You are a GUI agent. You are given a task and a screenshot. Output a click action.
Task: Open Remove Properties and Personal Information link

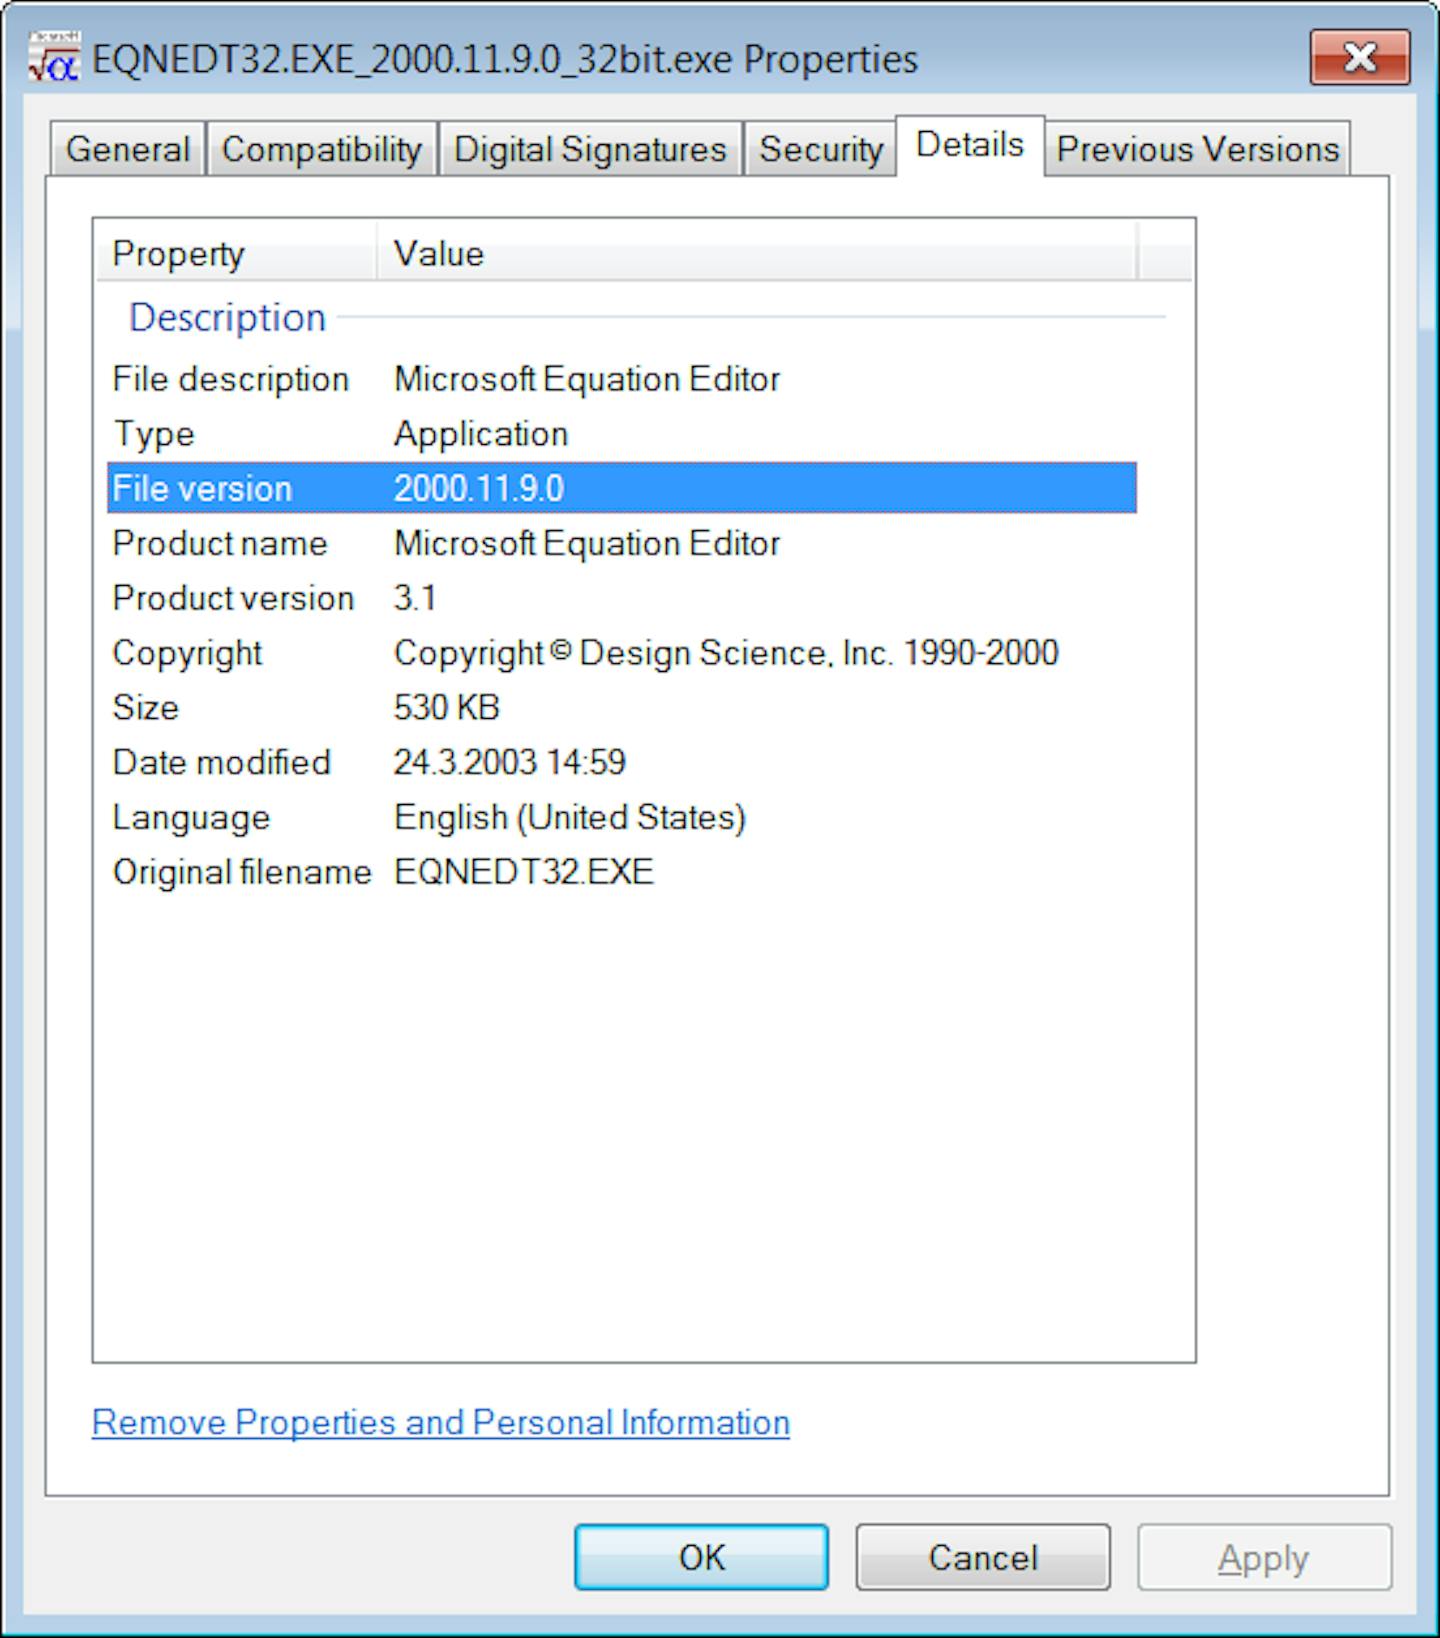click(441, 1422)
